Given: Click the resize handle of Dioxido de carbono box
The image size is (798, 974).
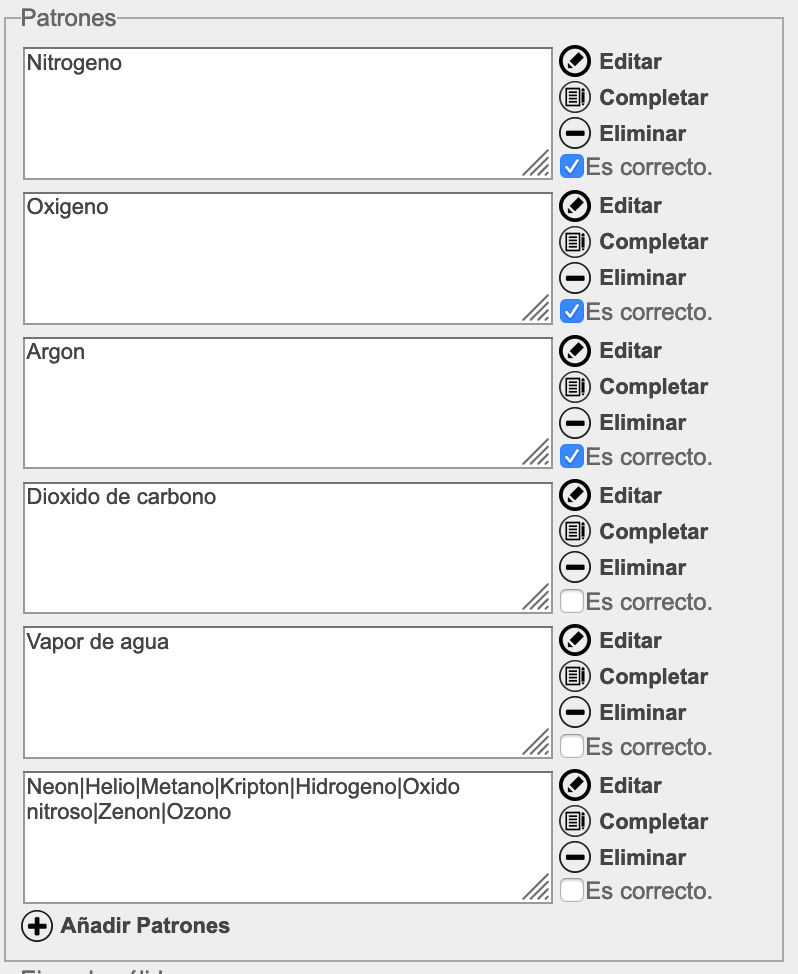Looking at the screenshot, I should coord(537,598).
